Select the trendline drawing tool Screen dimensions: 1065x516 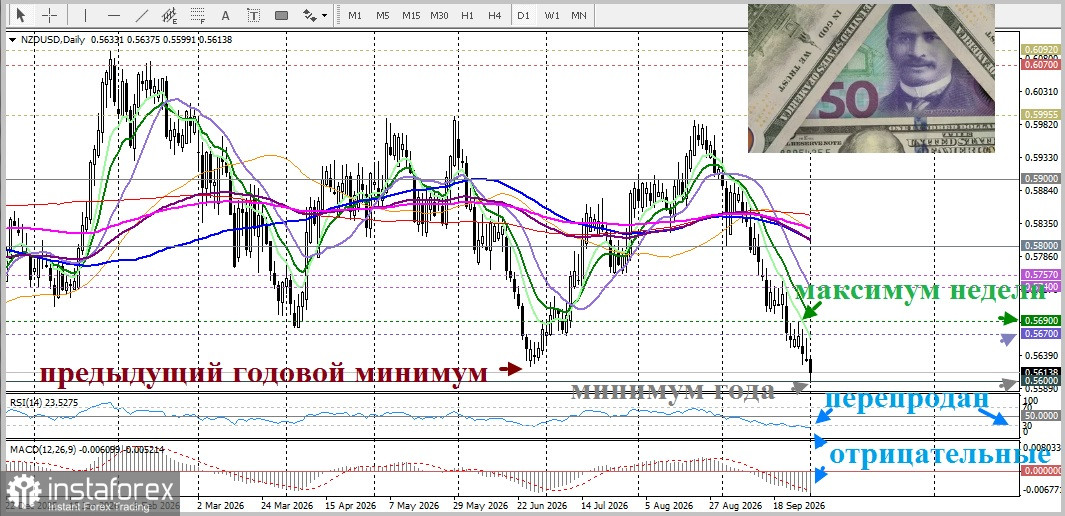pos(141,14)
